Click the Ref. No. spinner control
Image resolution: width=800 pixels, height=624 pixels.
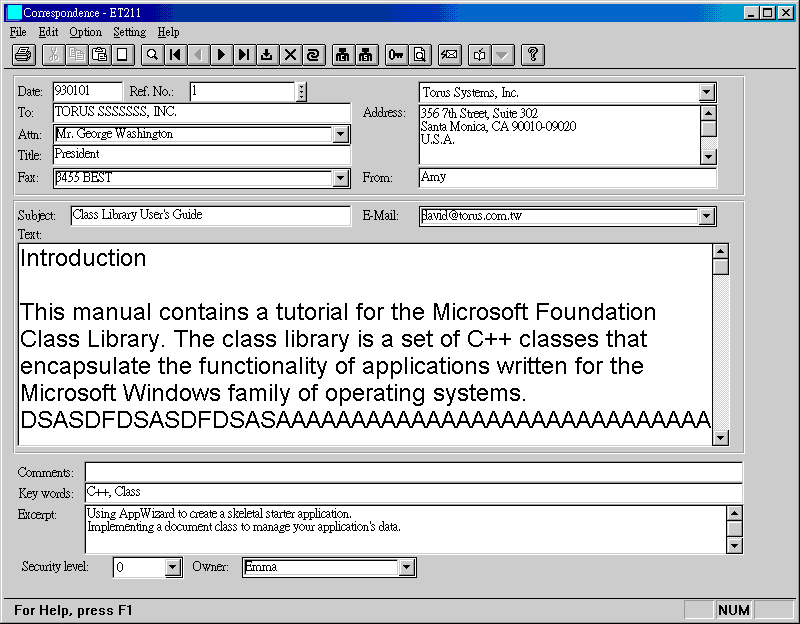coord(301,92)
